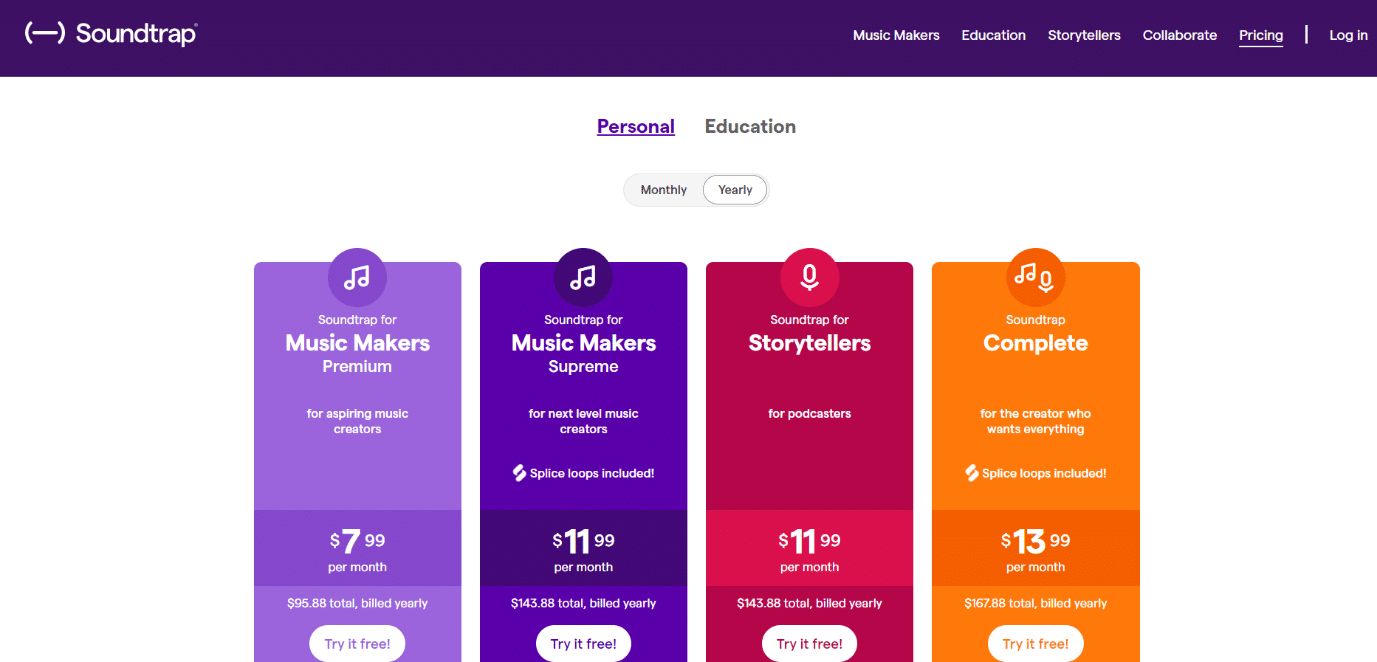This screenshot has width=1377, height=662.
Task: Select the Education pricing tab
Action: (x=750, y=127)
